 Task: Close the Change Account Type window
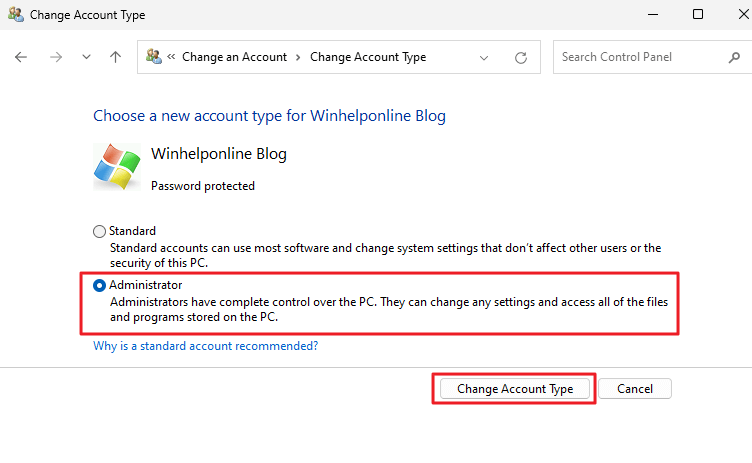[743, 14]
